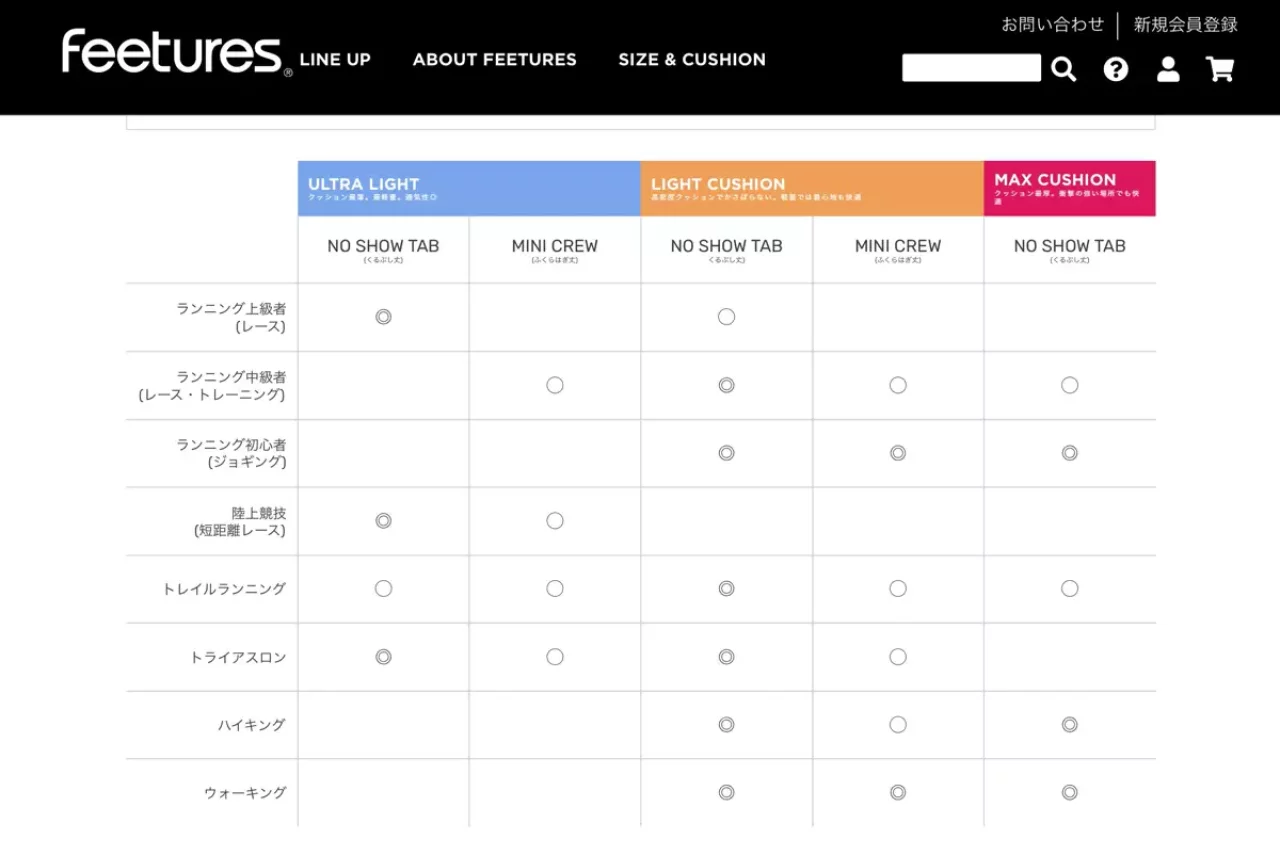
Task: Open the shopping cart icon
Action: (x=1220, y=69)
